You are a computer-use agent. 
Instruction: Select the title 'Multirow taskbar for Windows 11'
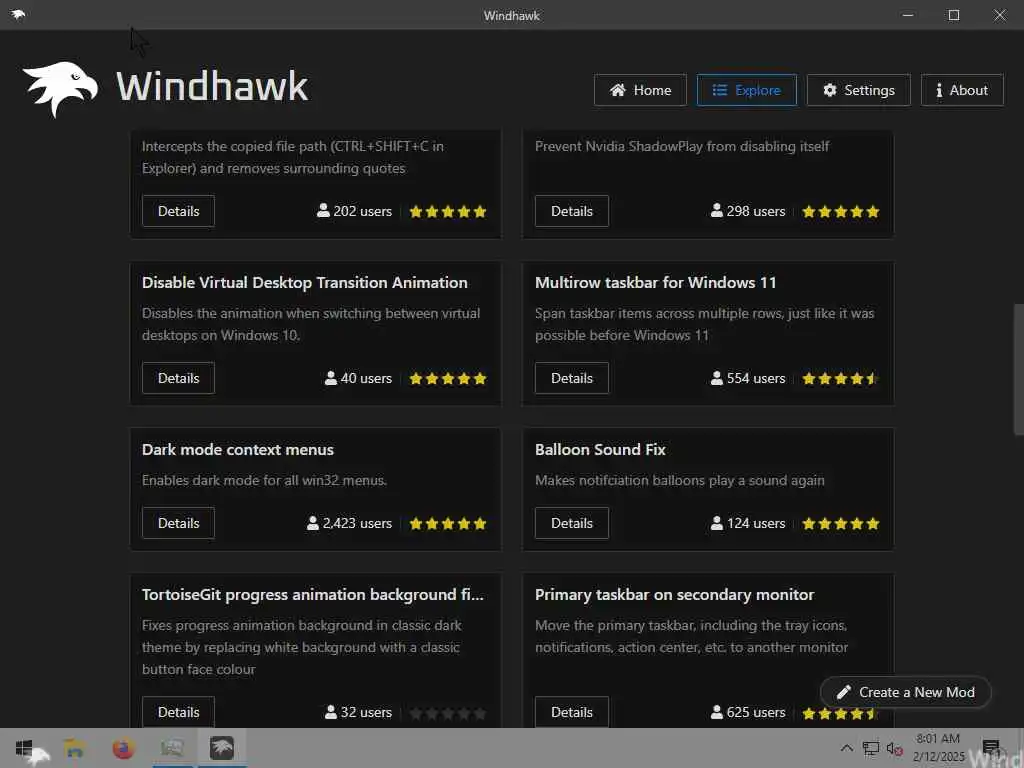[656, 283]
